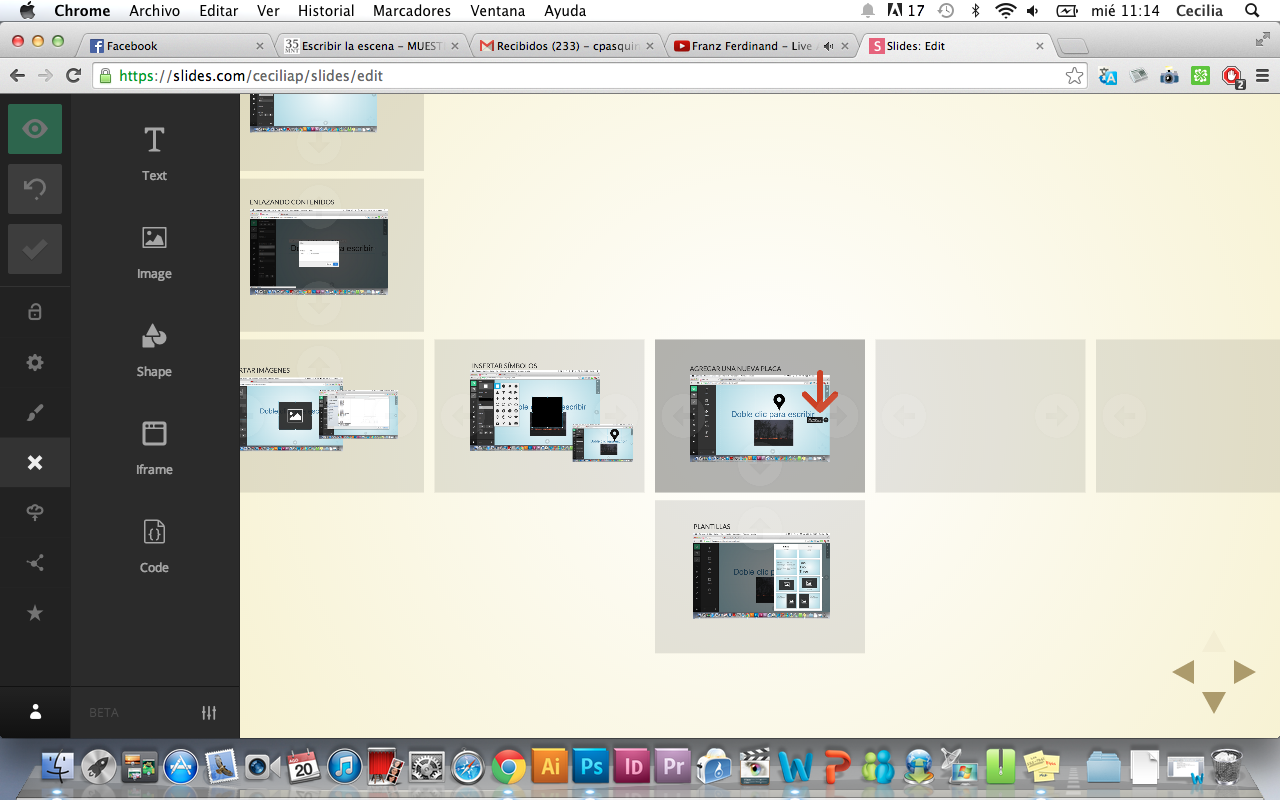Open the user profile icon

[35, 712]
